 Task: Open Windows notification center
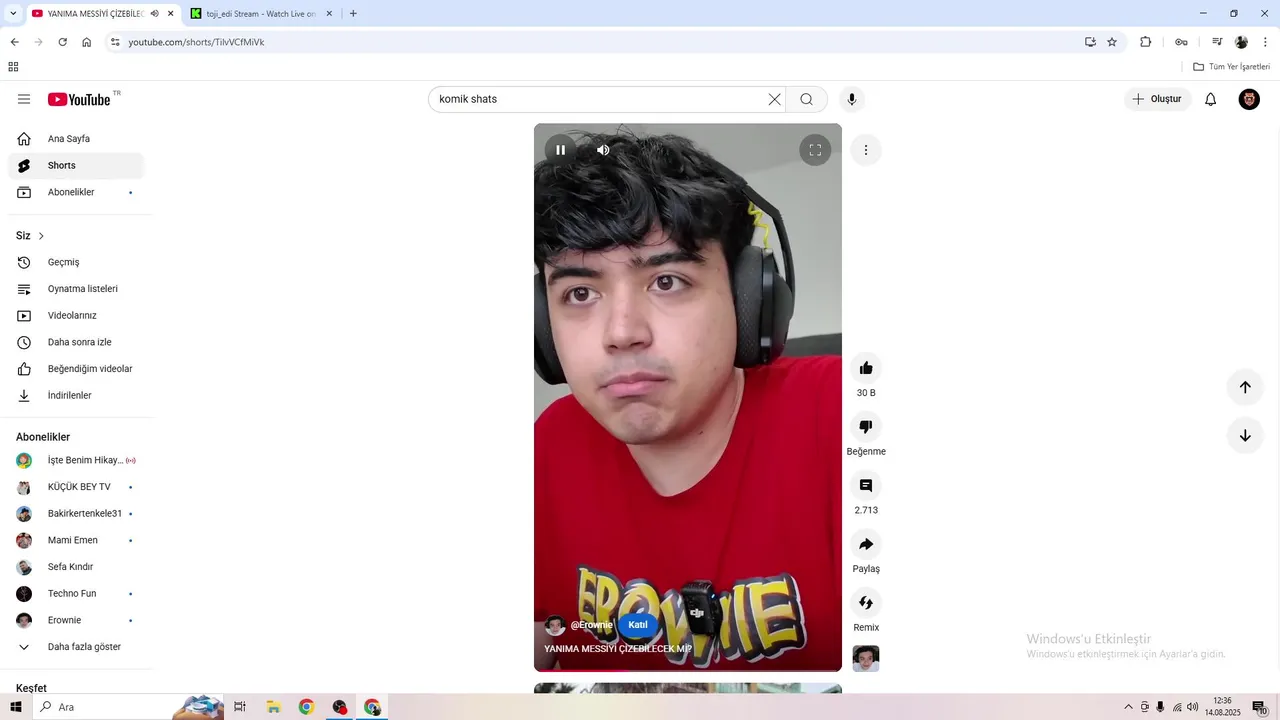pyautogui.click(x=1260, y=707)
